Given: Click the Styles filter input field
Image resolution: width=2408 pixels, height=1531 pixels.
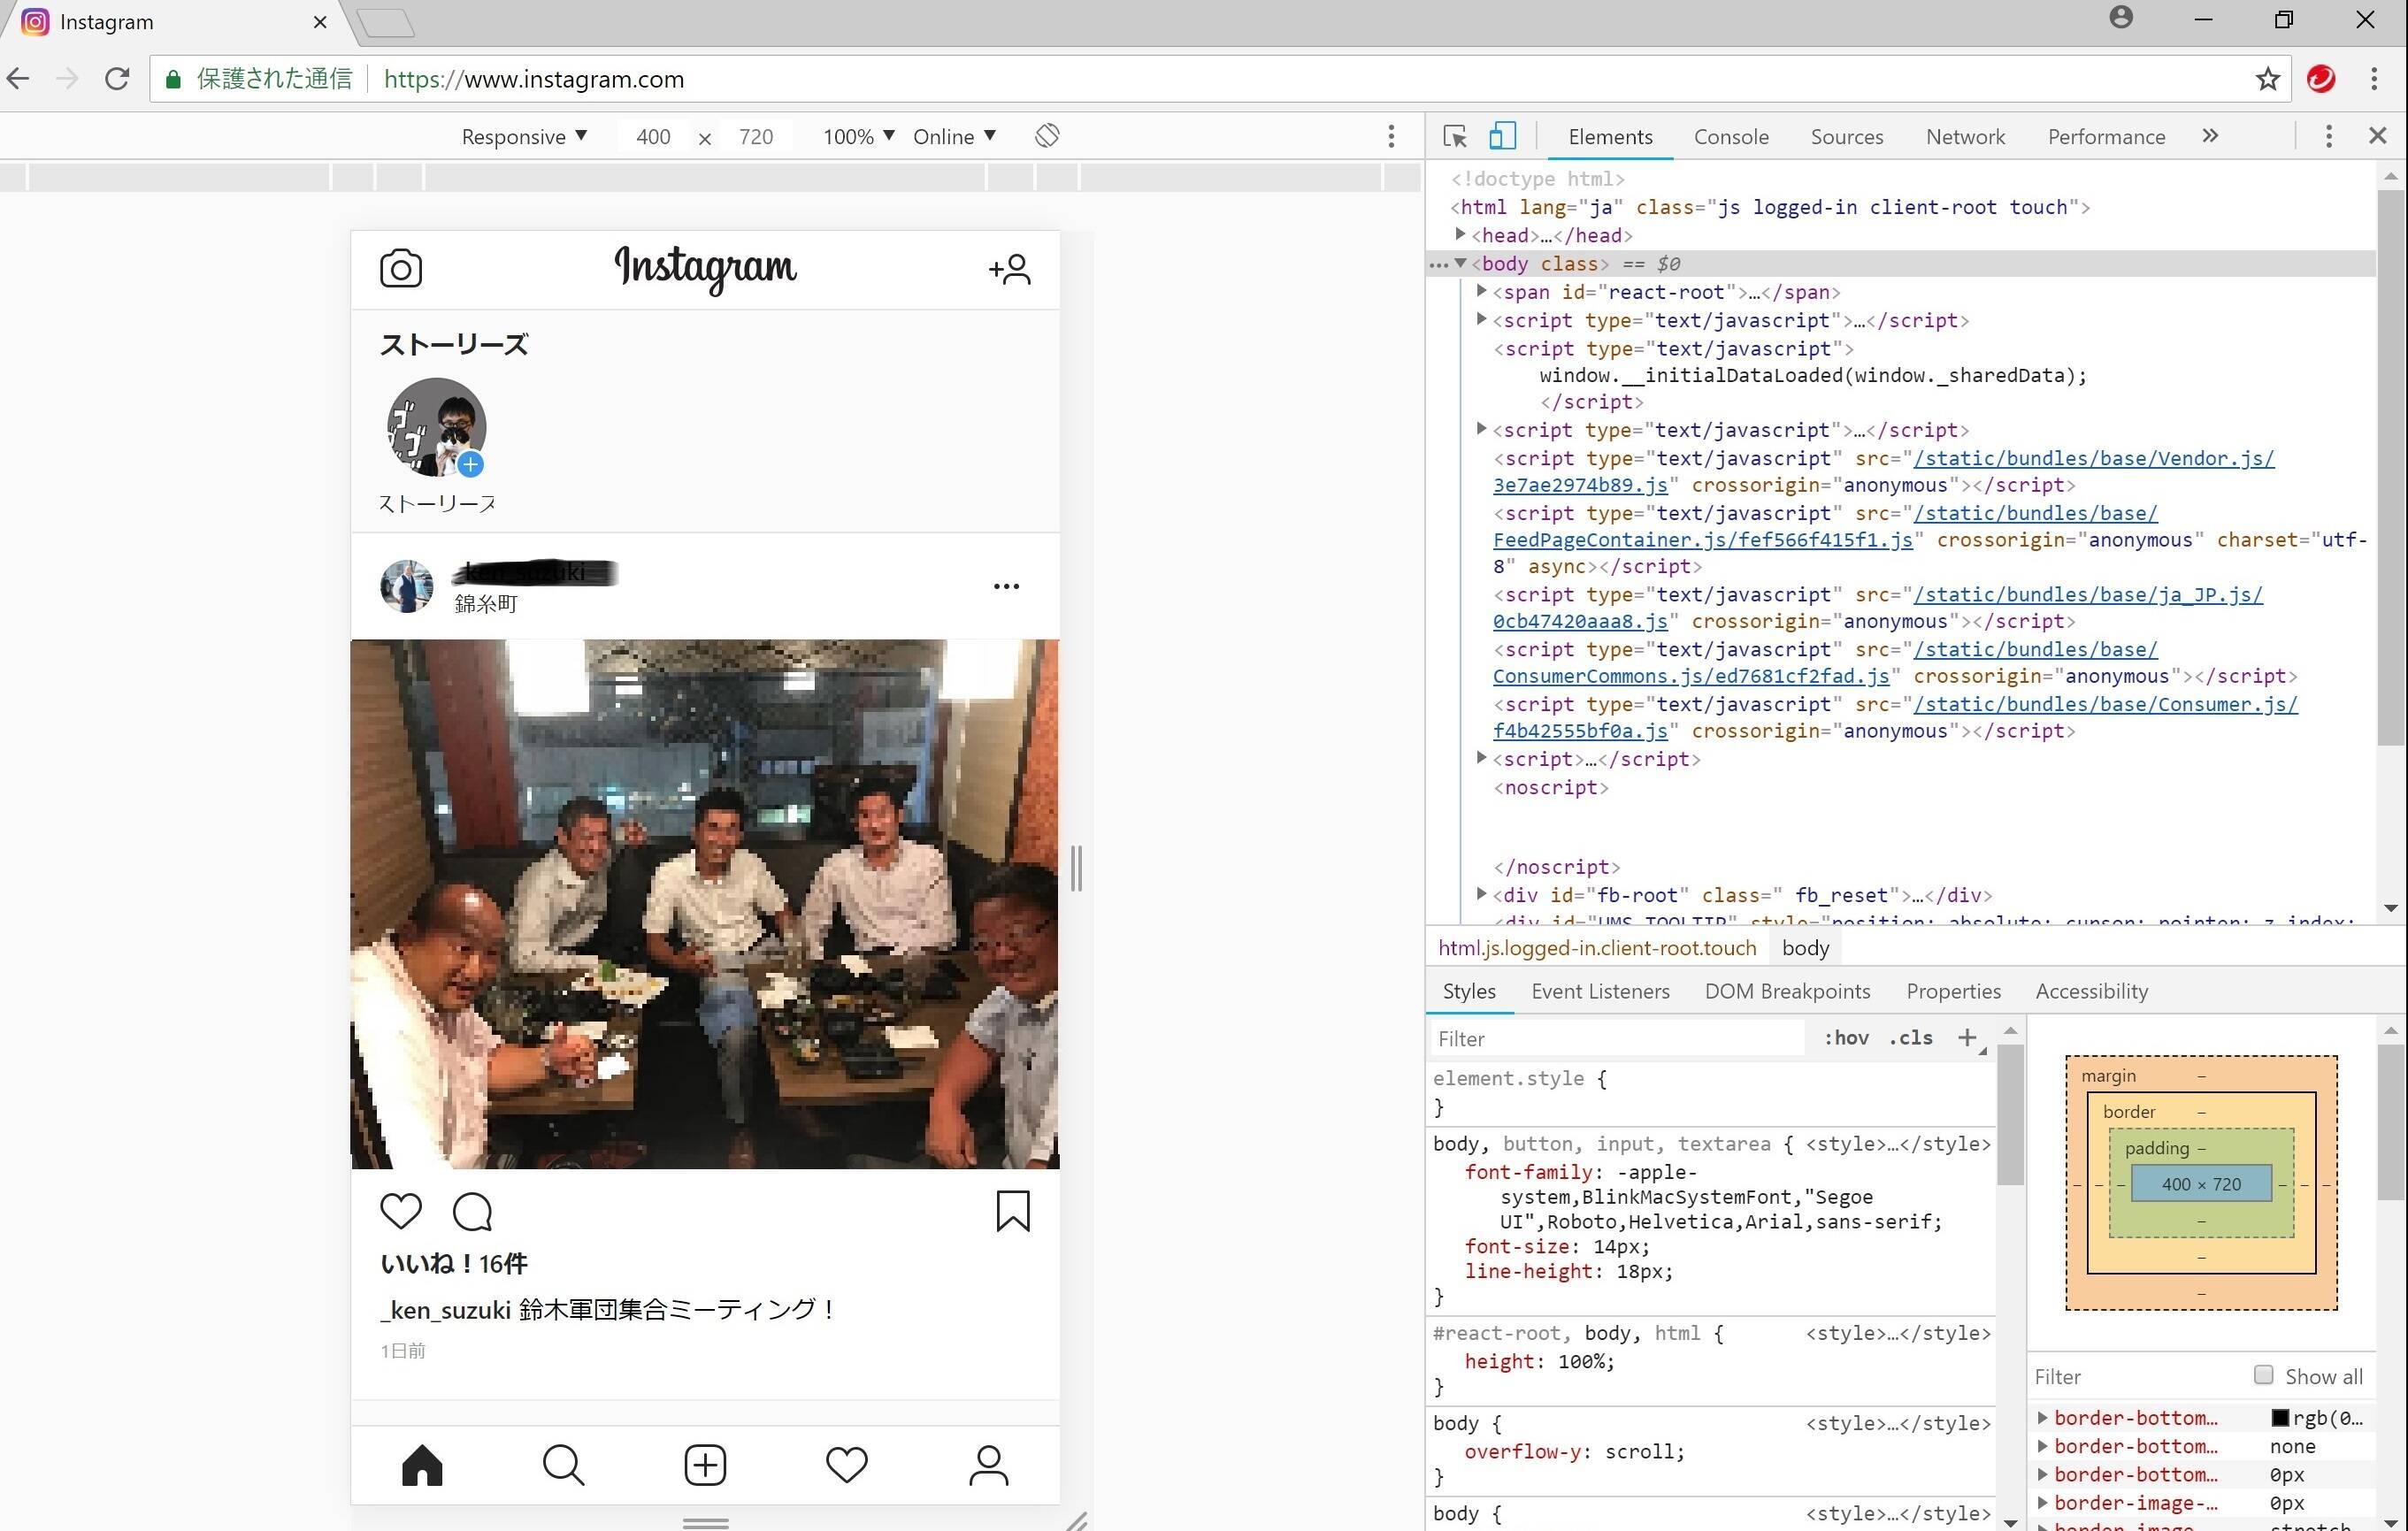Looking at the screenshot, I should pos(1618,1038).
